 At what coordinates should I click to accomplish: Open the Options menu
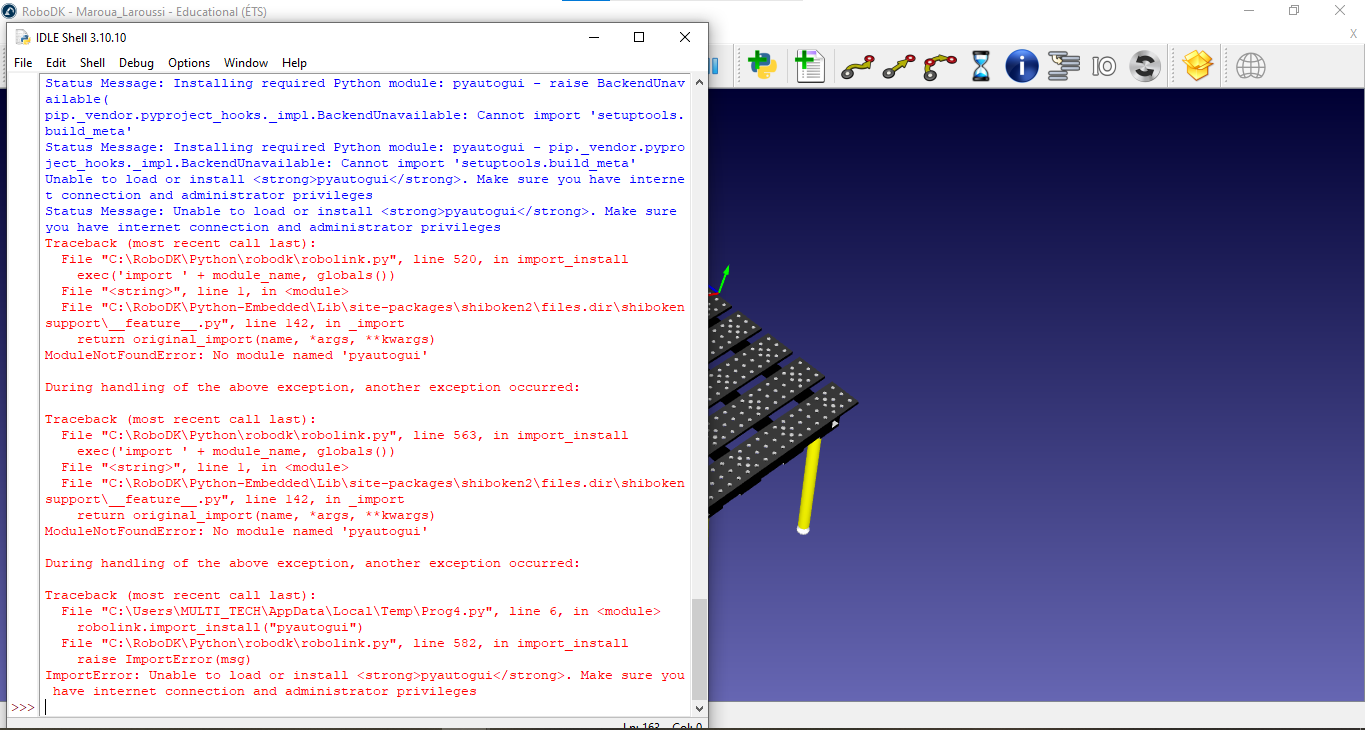[x=189, y=63]
